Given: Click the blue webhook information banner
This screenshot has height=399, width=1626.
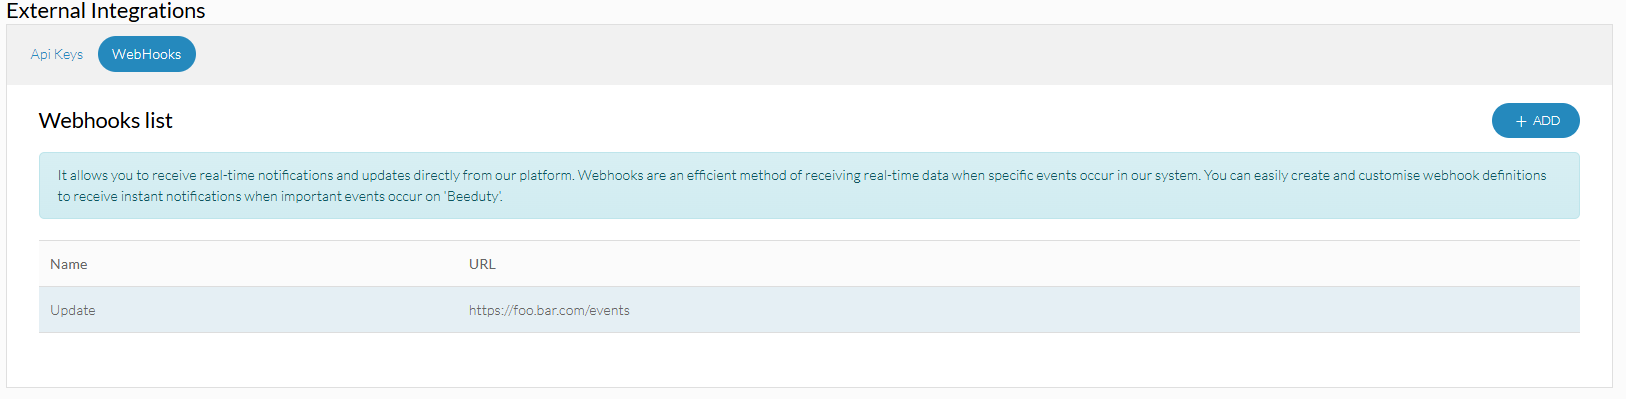Looking at the screenshot, I should tap(809, 185).
